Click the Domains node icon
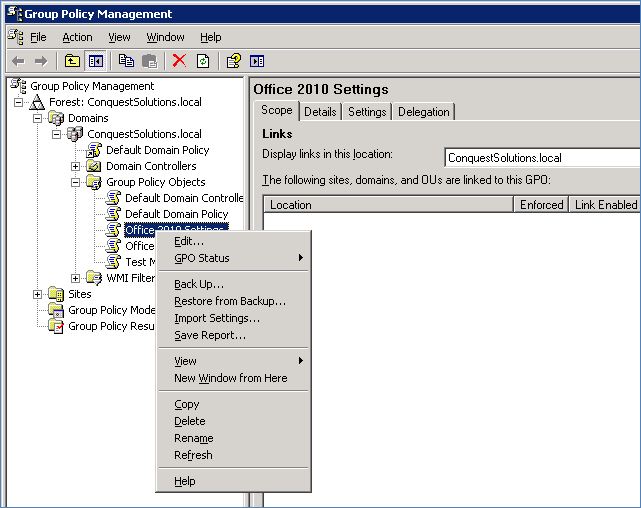Image resolution: width=641 pixels, height=508 pixels. pos(56,118)
